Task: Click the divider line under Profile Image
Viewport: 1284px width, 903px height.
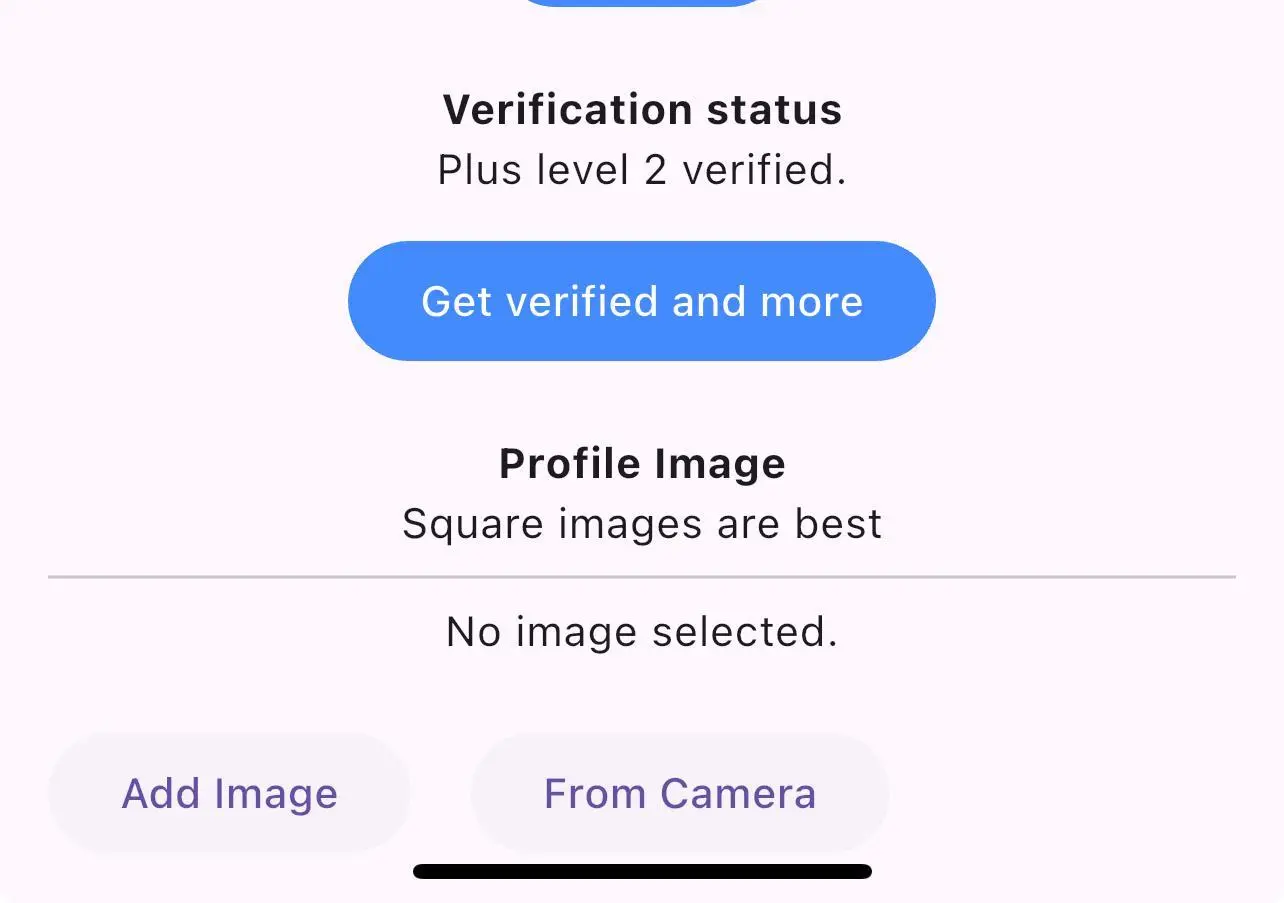Action: click(x=642, y=577)
